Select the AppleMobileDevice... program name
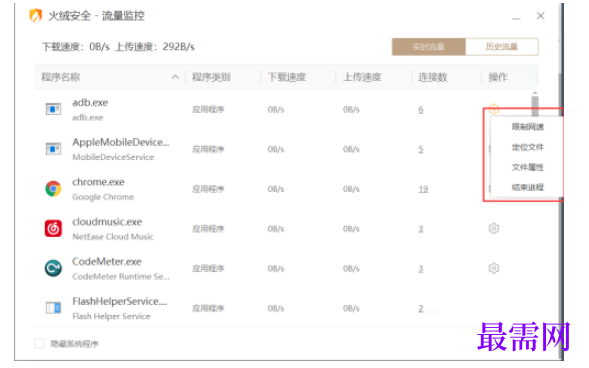The width and height of the screenshot is (589, 368). [121, 142]
